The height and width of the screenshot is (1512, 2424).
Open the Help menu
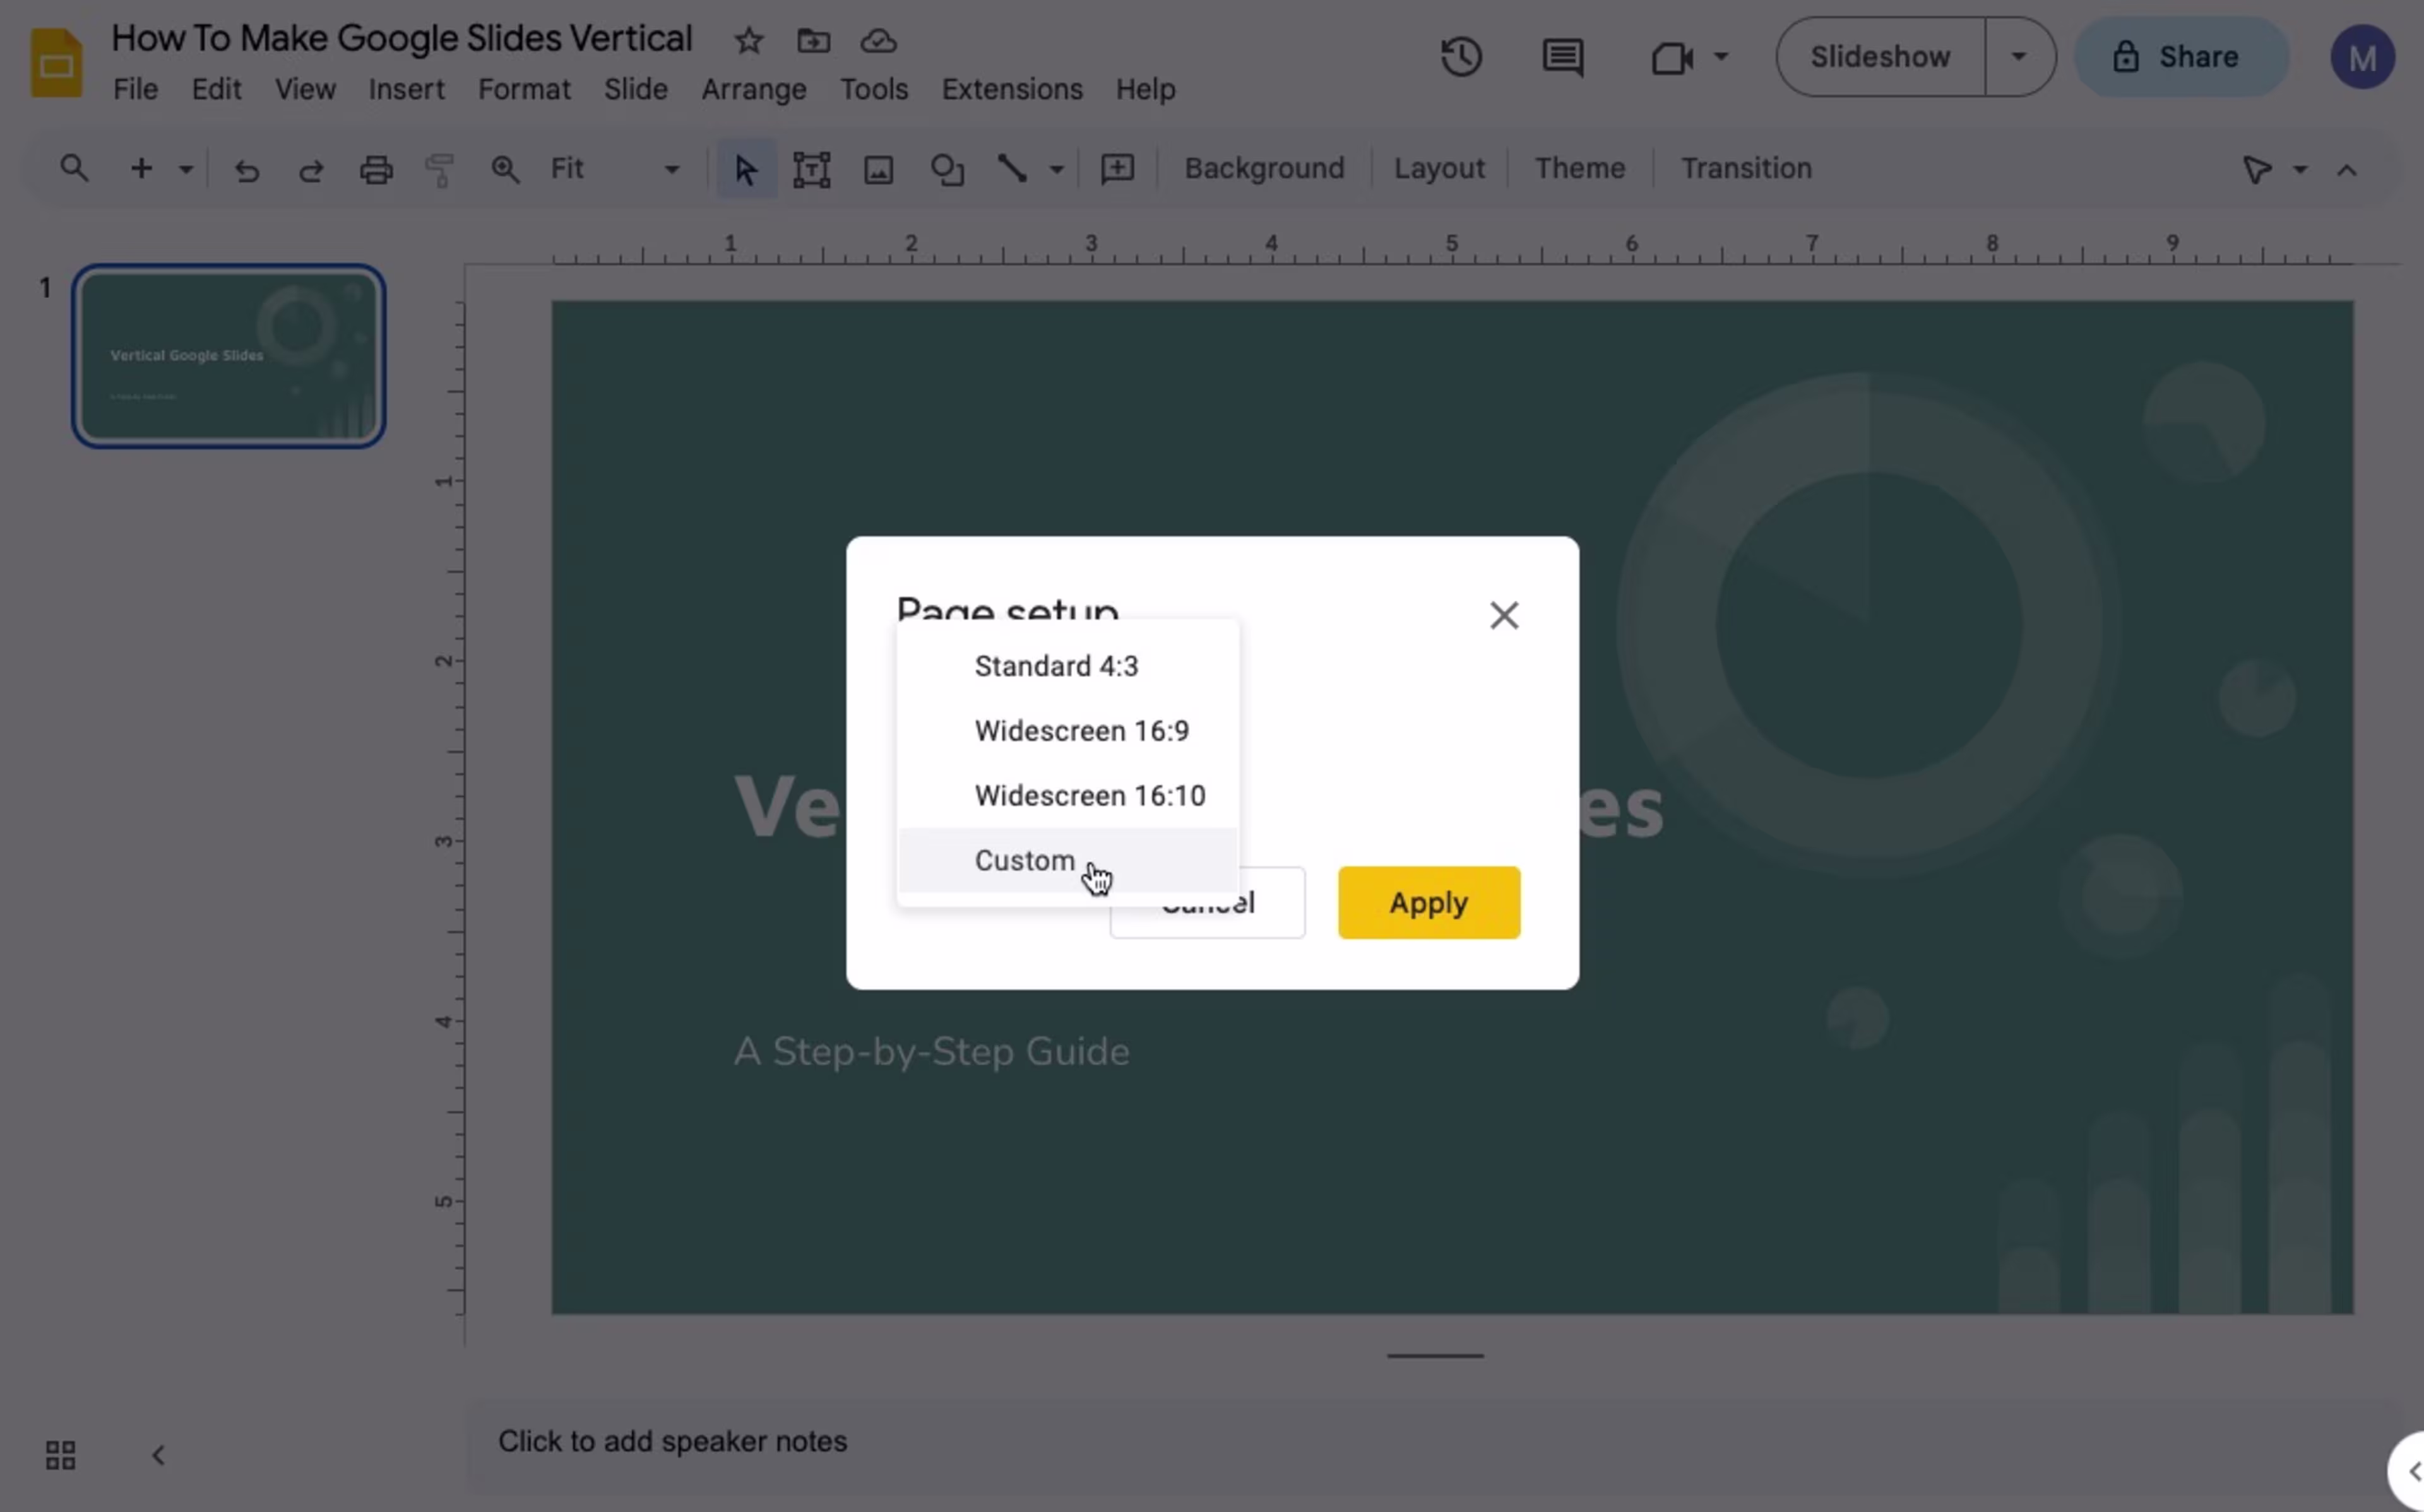point(1146,90)
